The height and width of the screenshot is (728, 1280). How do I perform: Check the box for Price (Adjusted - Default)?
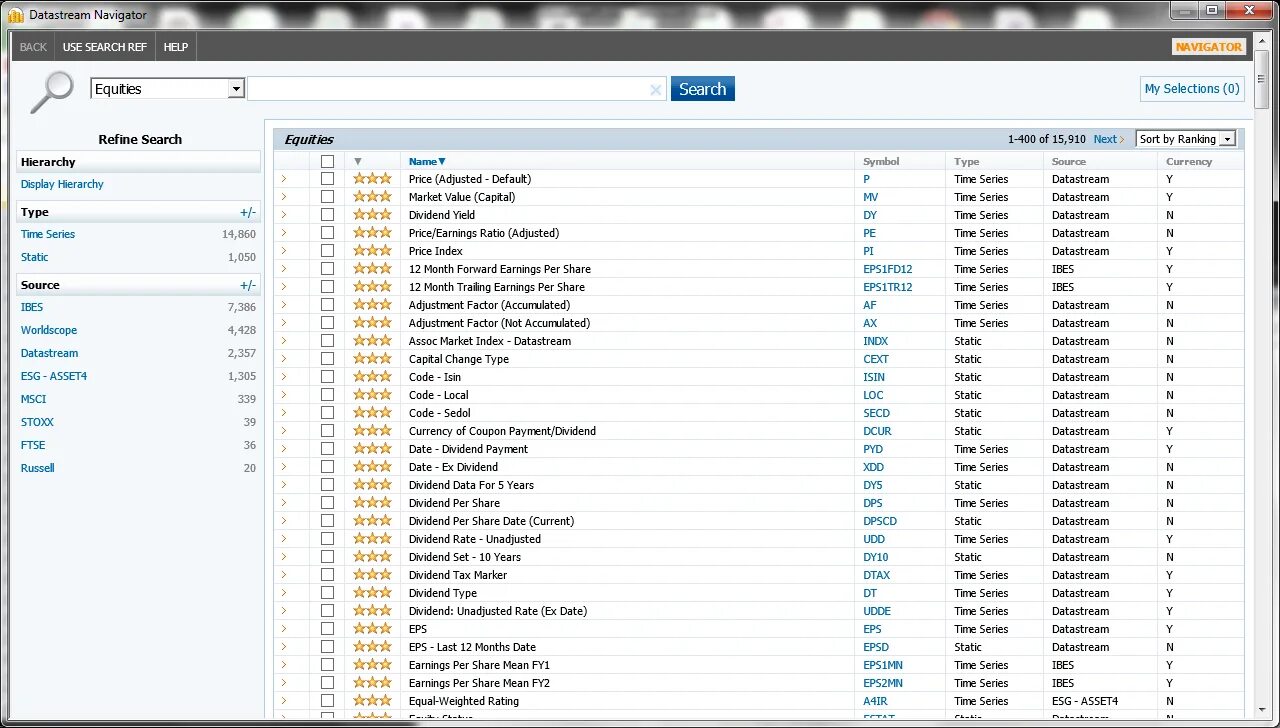pos(327,179)
